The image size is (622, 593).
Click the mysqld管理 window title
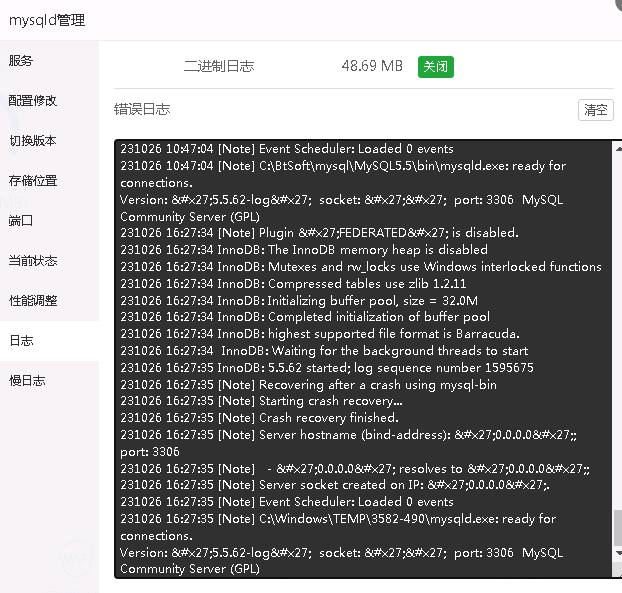[47, 20]
